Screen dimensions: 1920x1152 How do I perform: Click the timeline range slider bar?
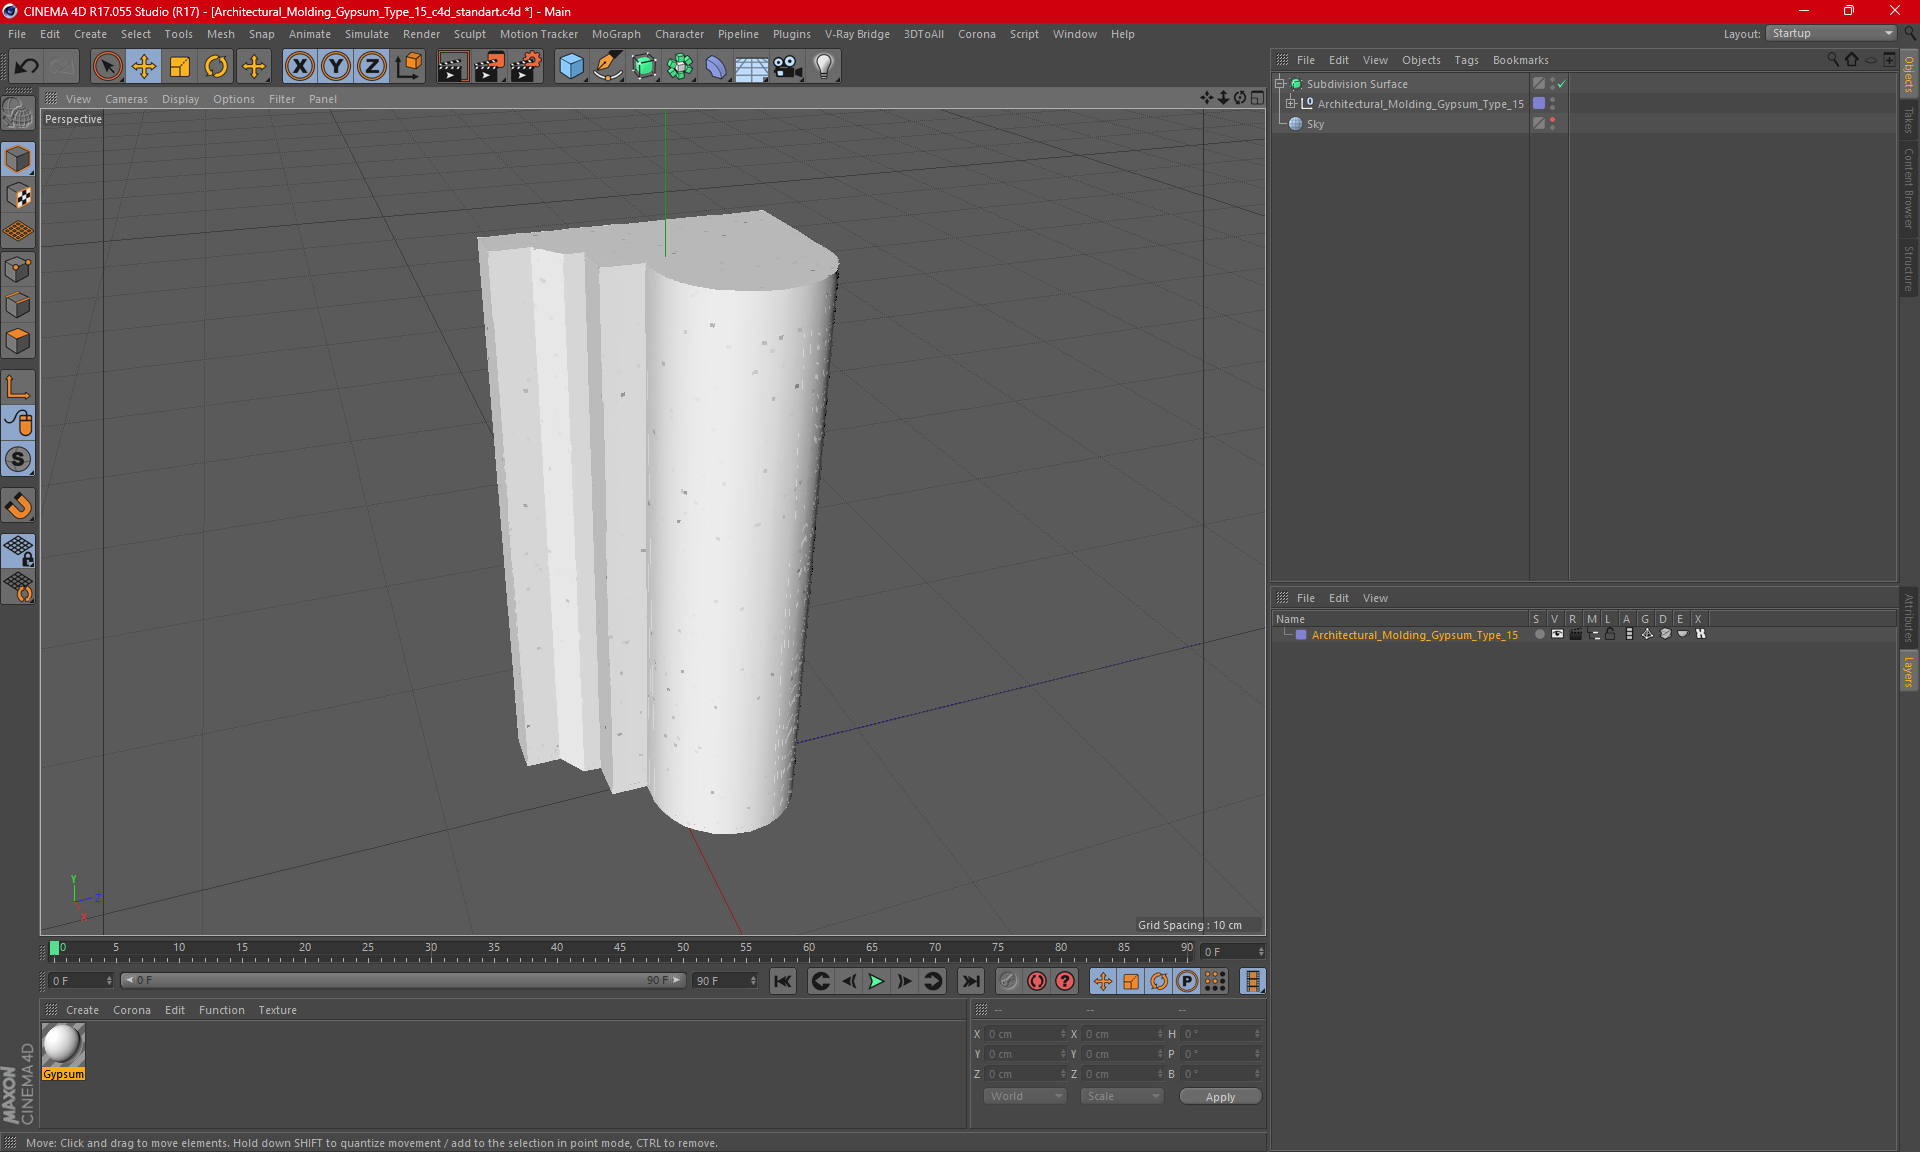(403, 980)
